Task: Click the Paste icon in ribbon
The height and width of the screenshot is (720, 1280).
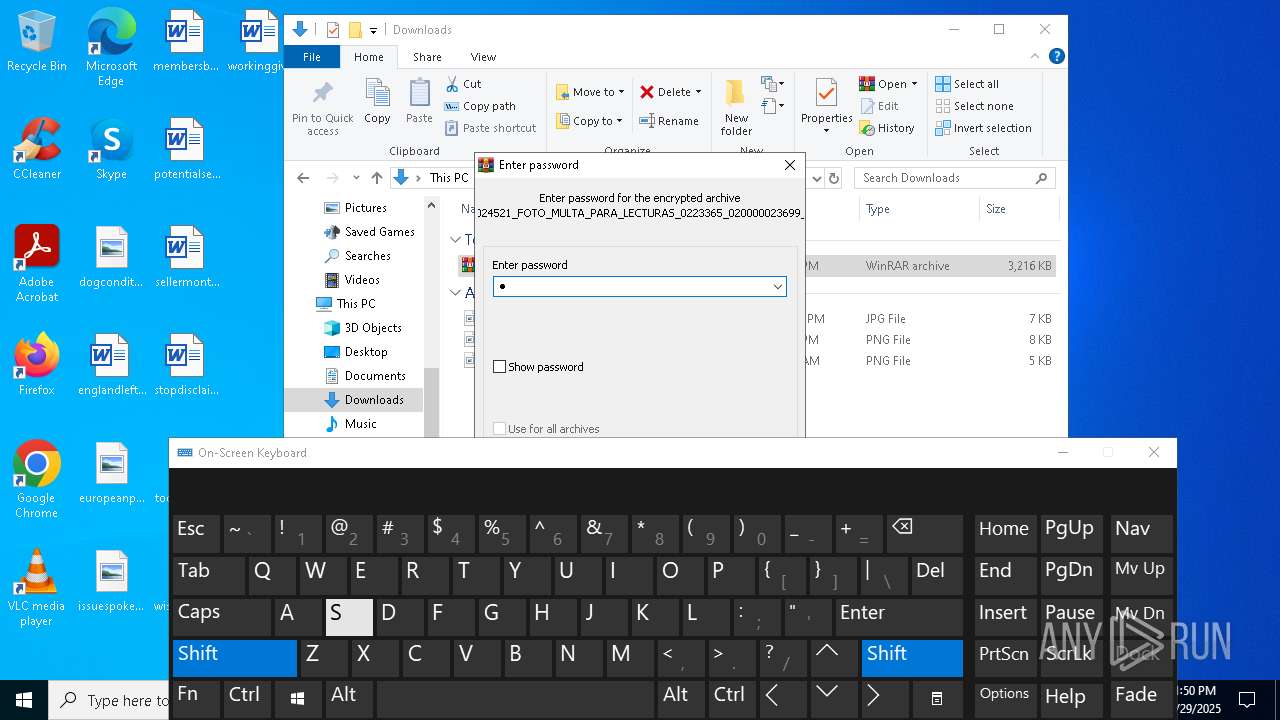Action: pyautogui.click(x=419, y=102)
